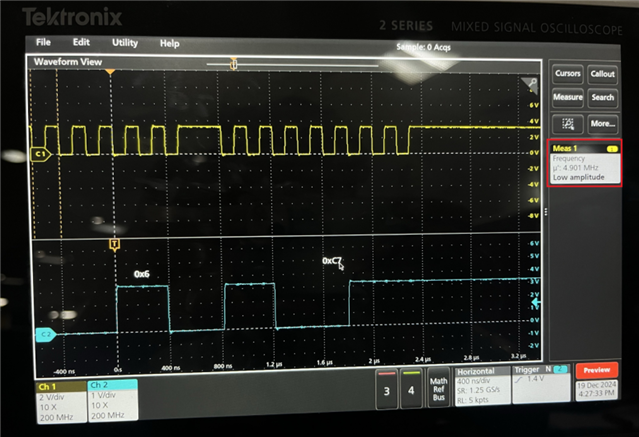The image size is (639, 437).
Task: Open the Horizontal settings badge
Action: click(x=482, y=386)
